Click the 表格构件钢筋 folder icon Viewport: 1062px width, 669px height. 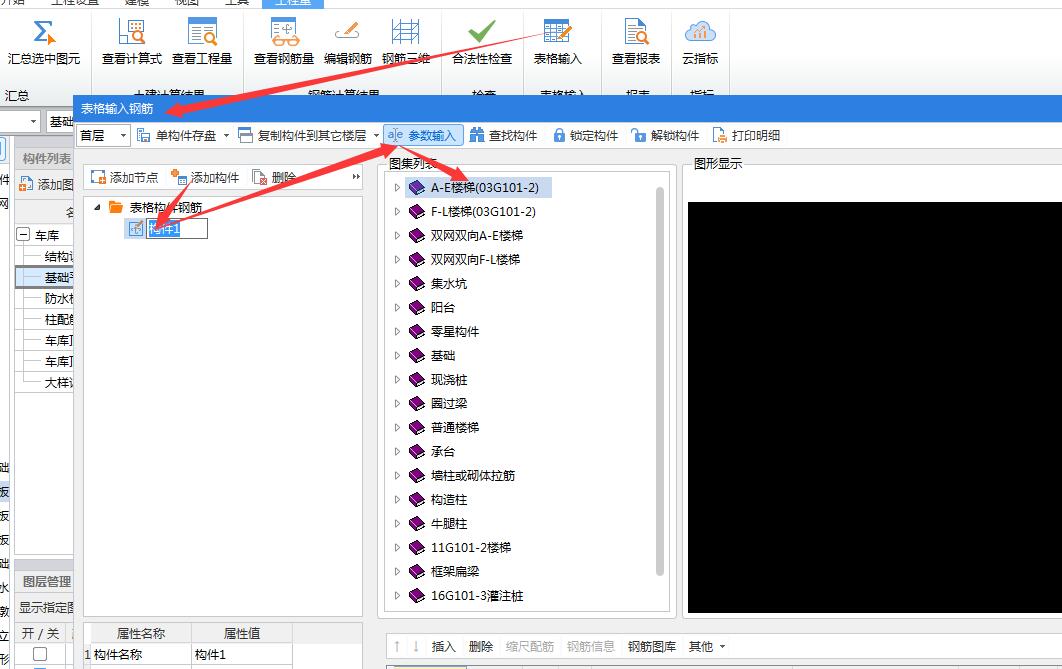(x=116, y=207)
